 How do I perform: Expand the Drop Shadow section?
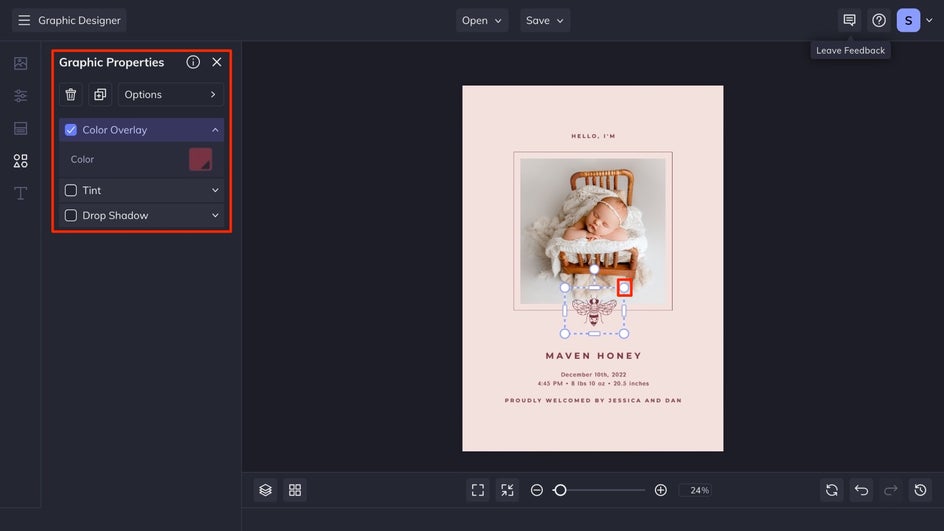[215, 216]
